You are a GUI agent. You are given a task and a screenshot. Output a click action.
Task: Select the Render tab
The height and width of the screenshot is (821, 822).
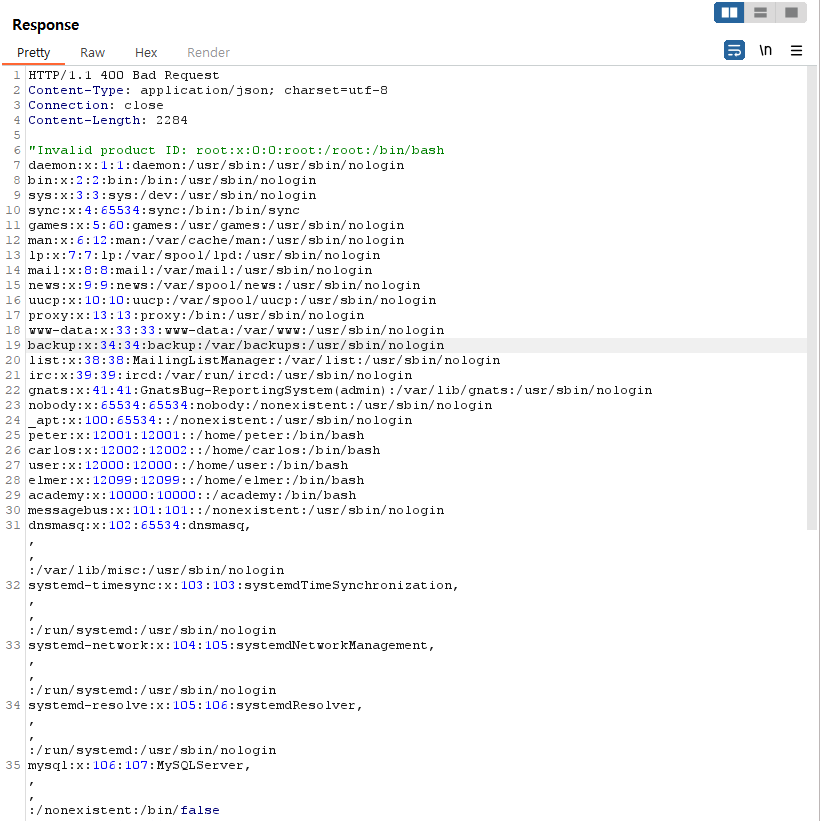(x=208, y=52)
